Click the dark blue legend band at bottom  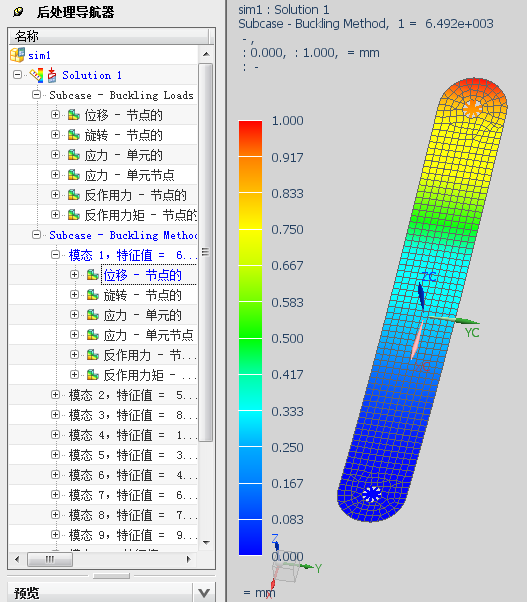tap(250, 538)
